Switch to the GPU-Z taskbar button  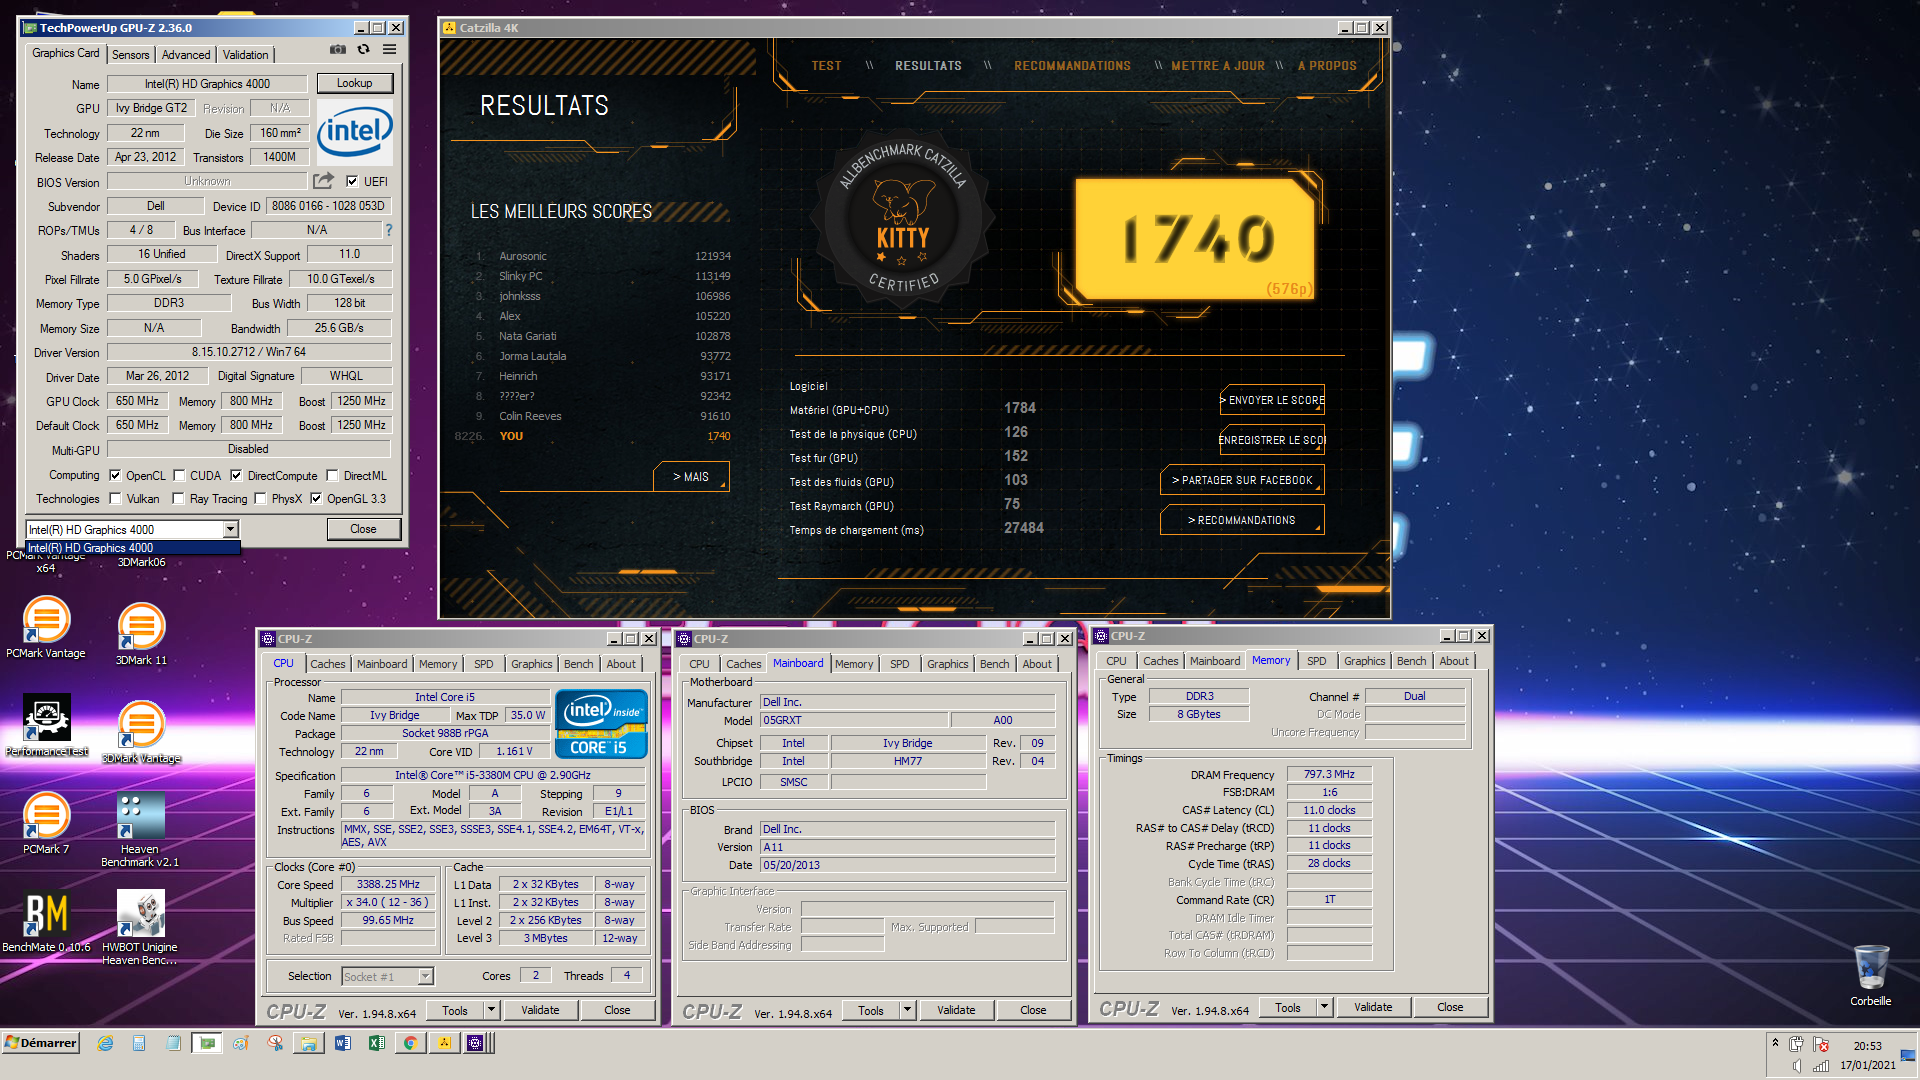pyautogui.click(x=207, y=1043)
